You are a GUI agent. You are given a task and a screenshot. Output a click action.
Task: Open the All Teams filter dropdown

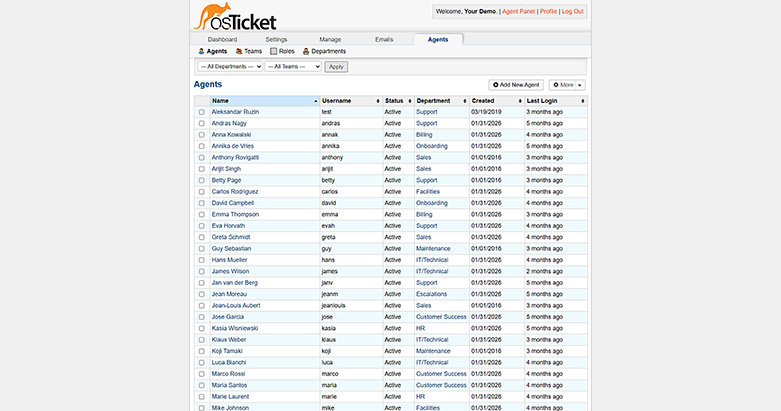click(293, 66)
